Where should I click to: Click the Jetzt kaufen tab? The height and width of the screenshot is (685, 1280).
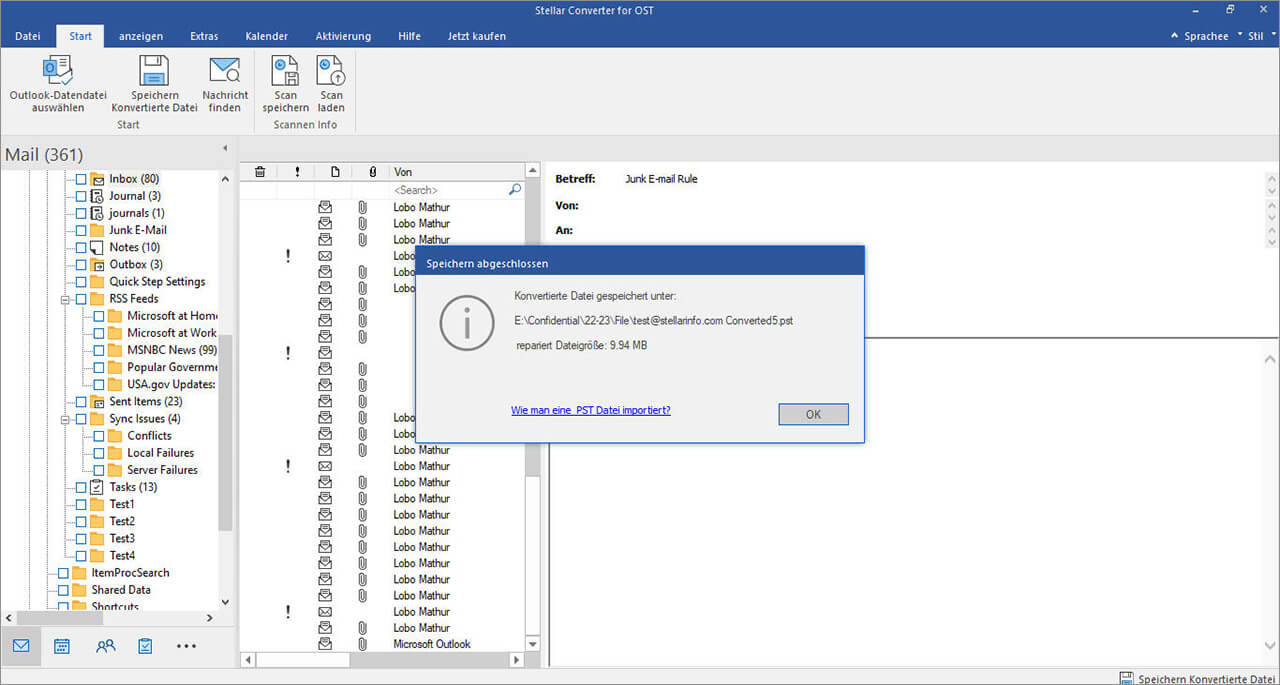tap(477, 36)
